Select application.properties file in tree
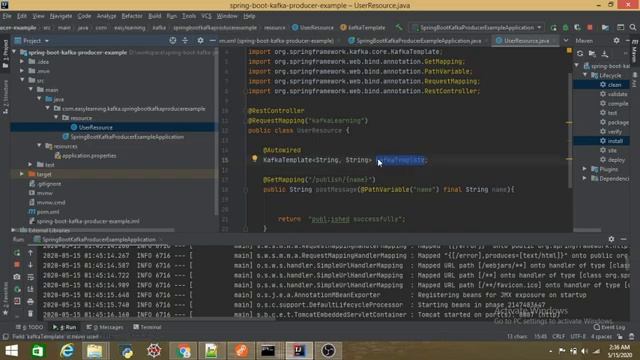 (85, 156)
